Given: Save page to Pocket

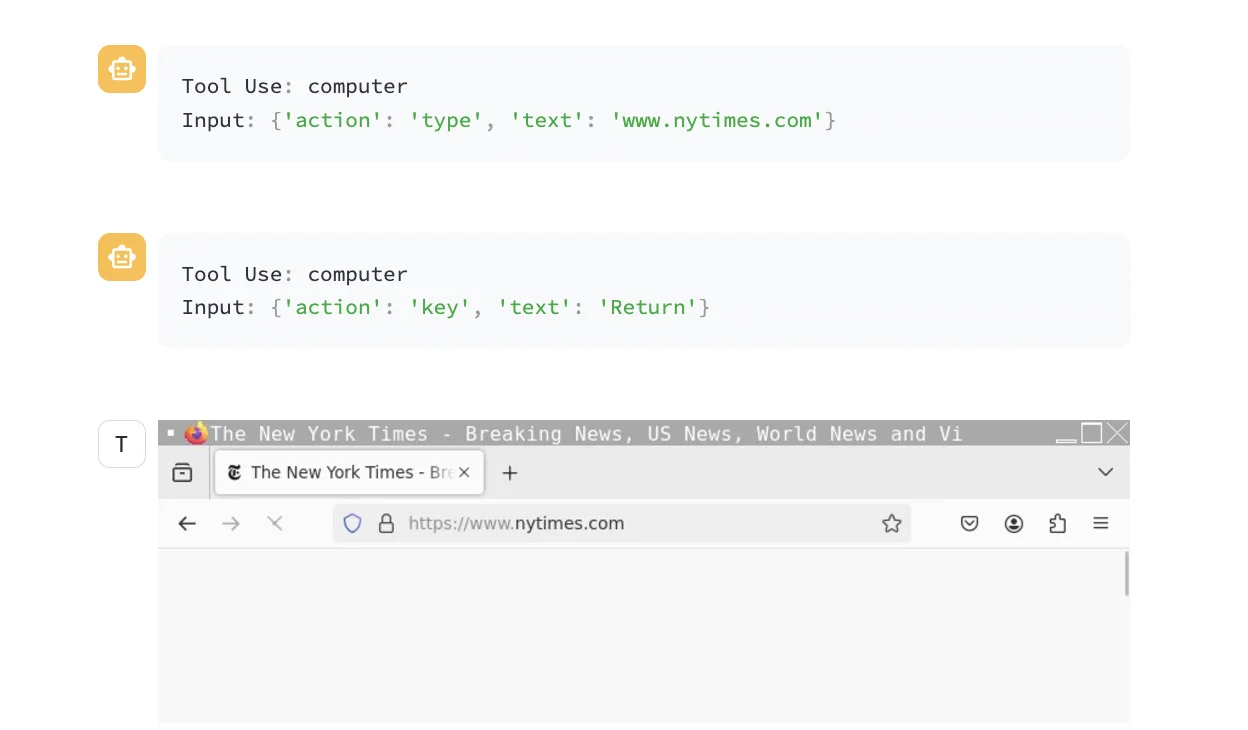Looking at the screenshot, I should pos(969,523).
